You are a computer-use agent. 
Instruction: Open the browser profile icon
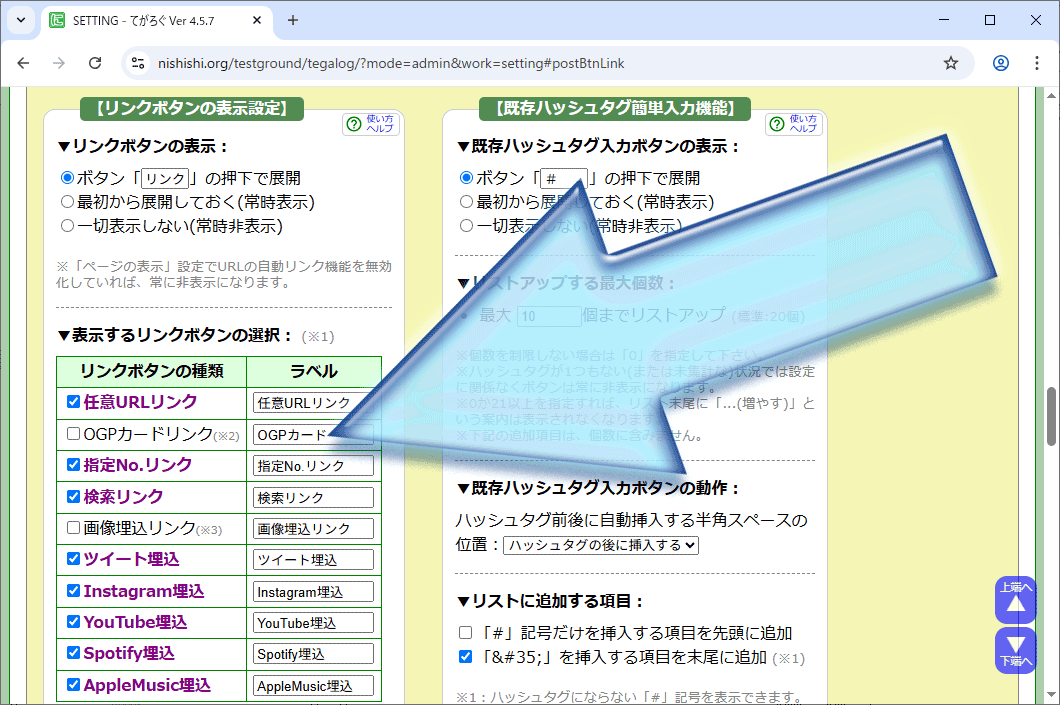(1001, 63)
